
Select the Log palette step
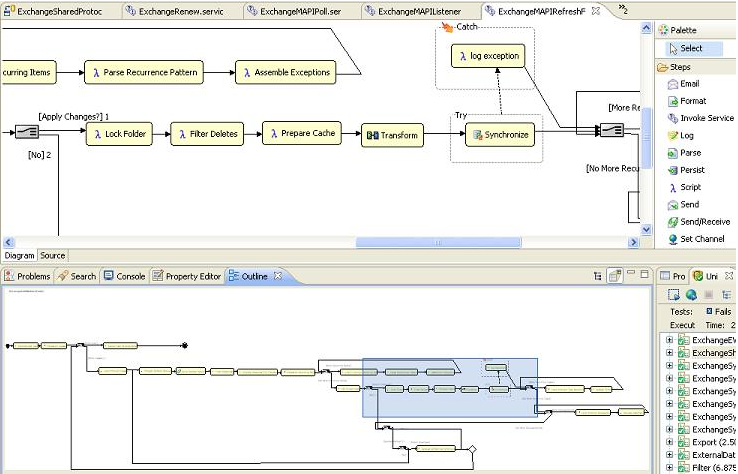[686, 135]
